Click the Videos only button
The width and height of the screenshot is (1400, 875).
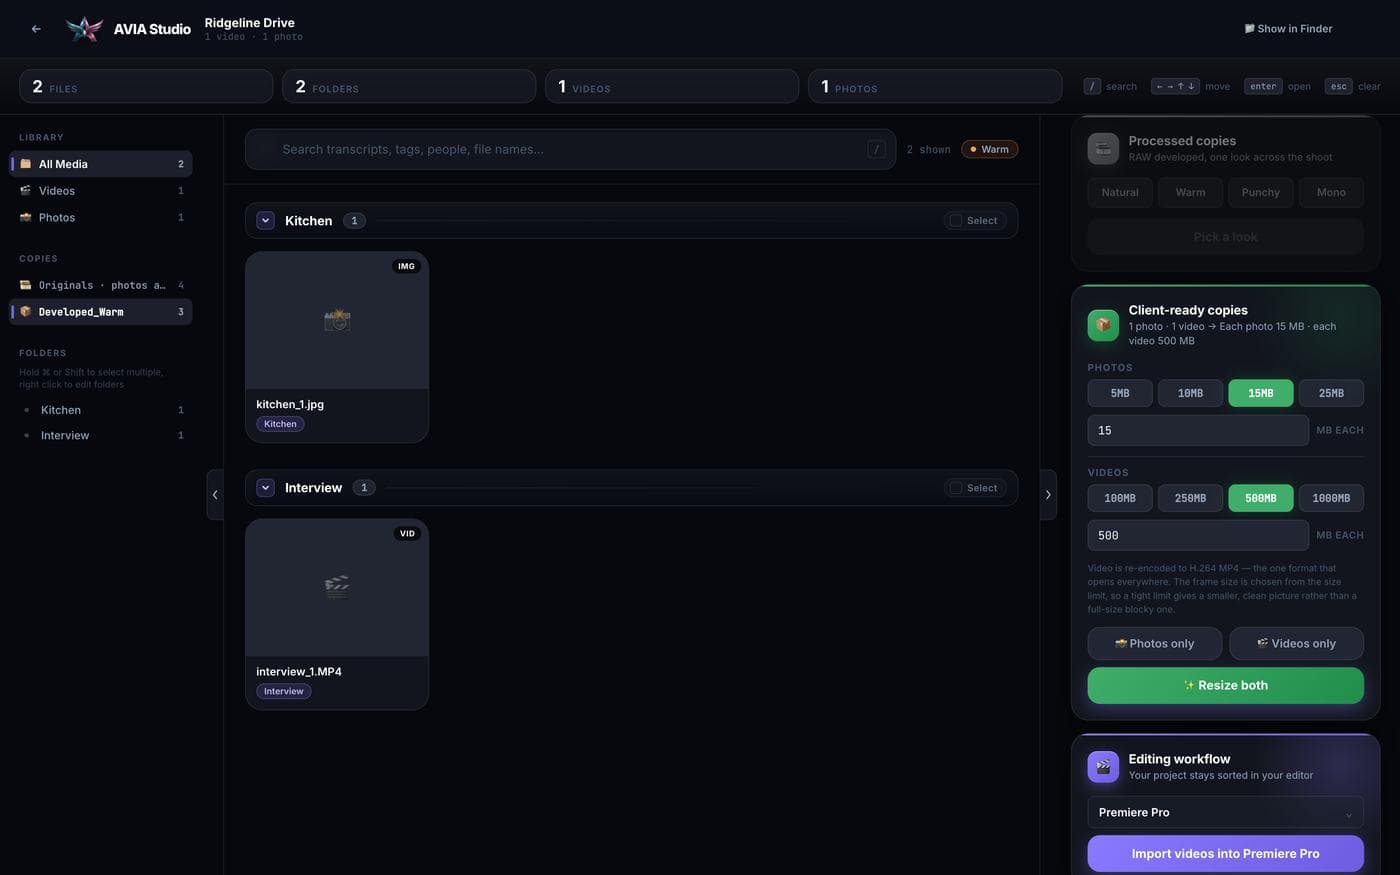pos(1297,643)
